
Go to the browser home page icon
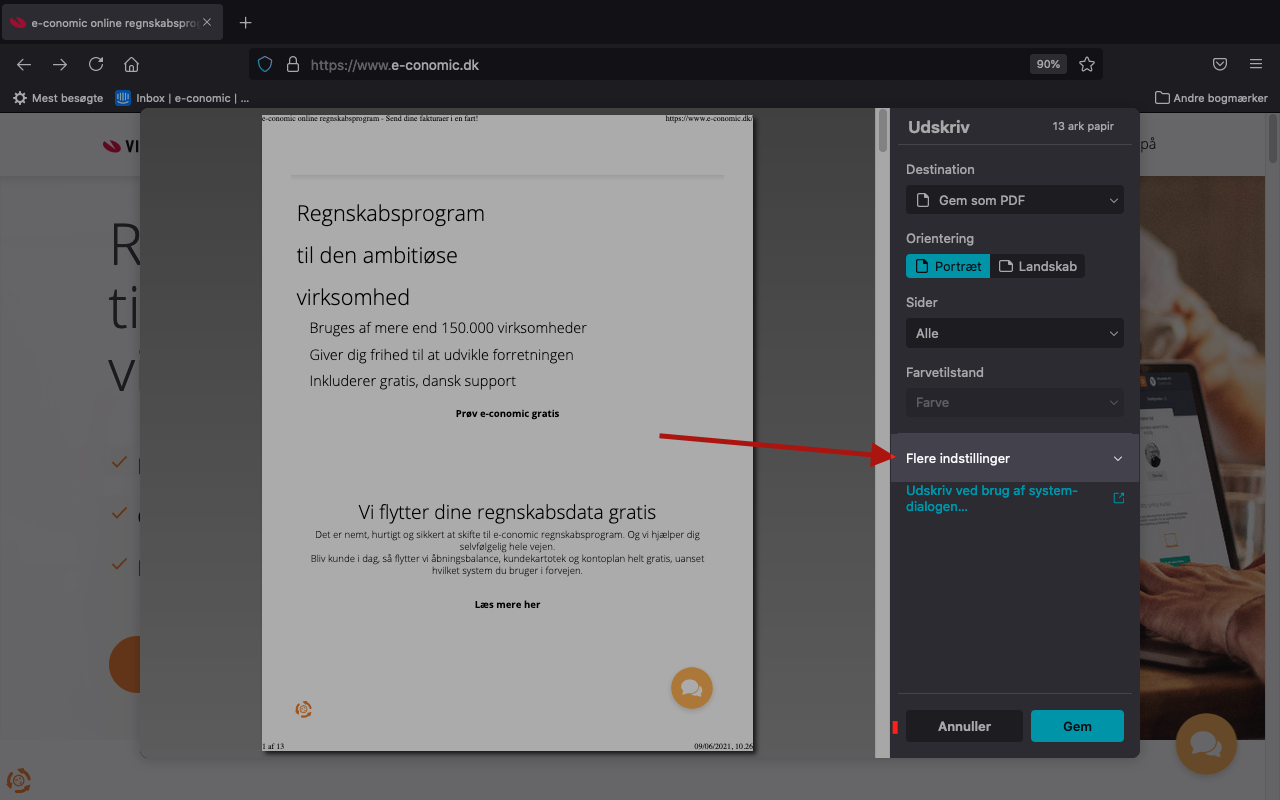click(x=131, y=64)
